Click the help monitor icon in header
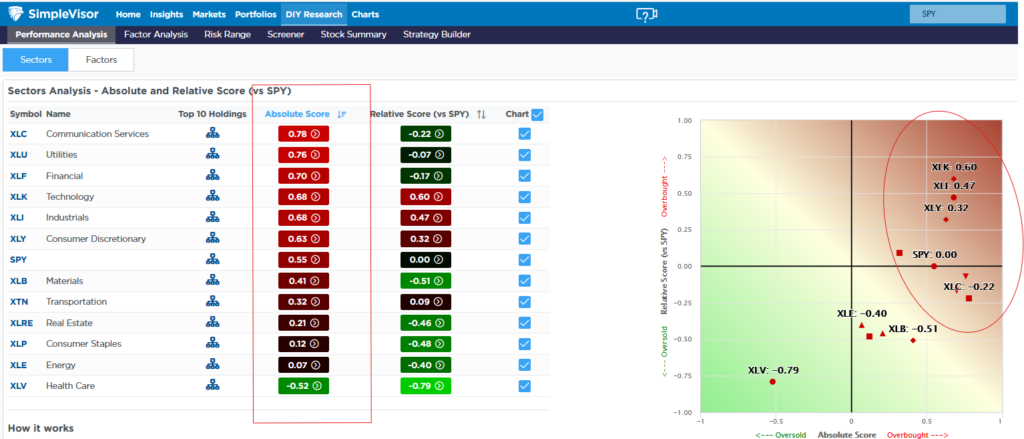The width and height of the screenshot is (1024, 439). coord(647,15)
